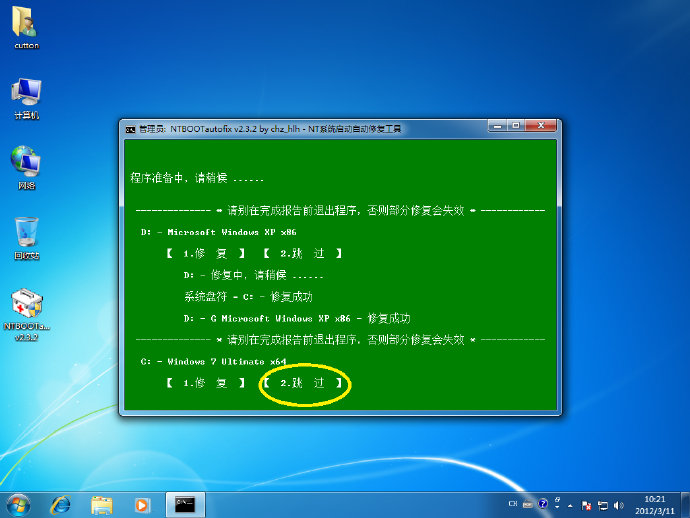Viewport: 690px width, 518px height.
Task: Launch the NTBOOTautofix v2.3.2 desktop icon
Action: (26, 314)
